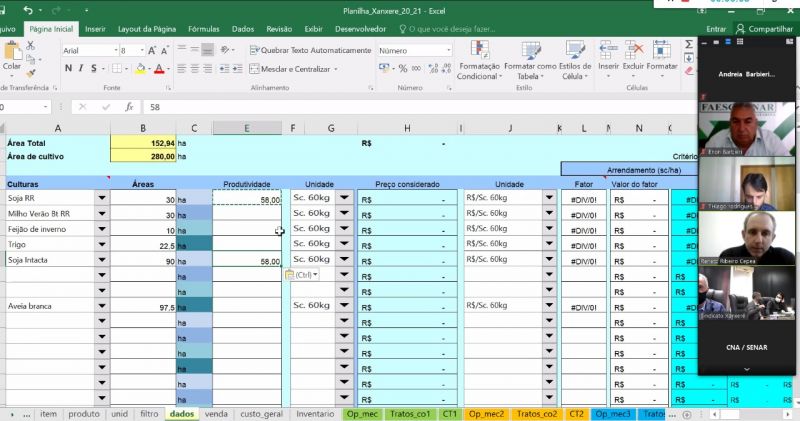The image size is (800, 421).
Task: Open the font name box Arial
Action: 90,51
